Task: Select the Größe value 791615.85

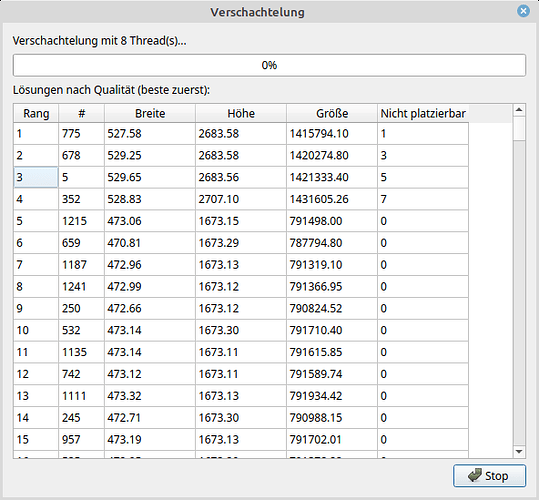Action: [x=332, y=352]
